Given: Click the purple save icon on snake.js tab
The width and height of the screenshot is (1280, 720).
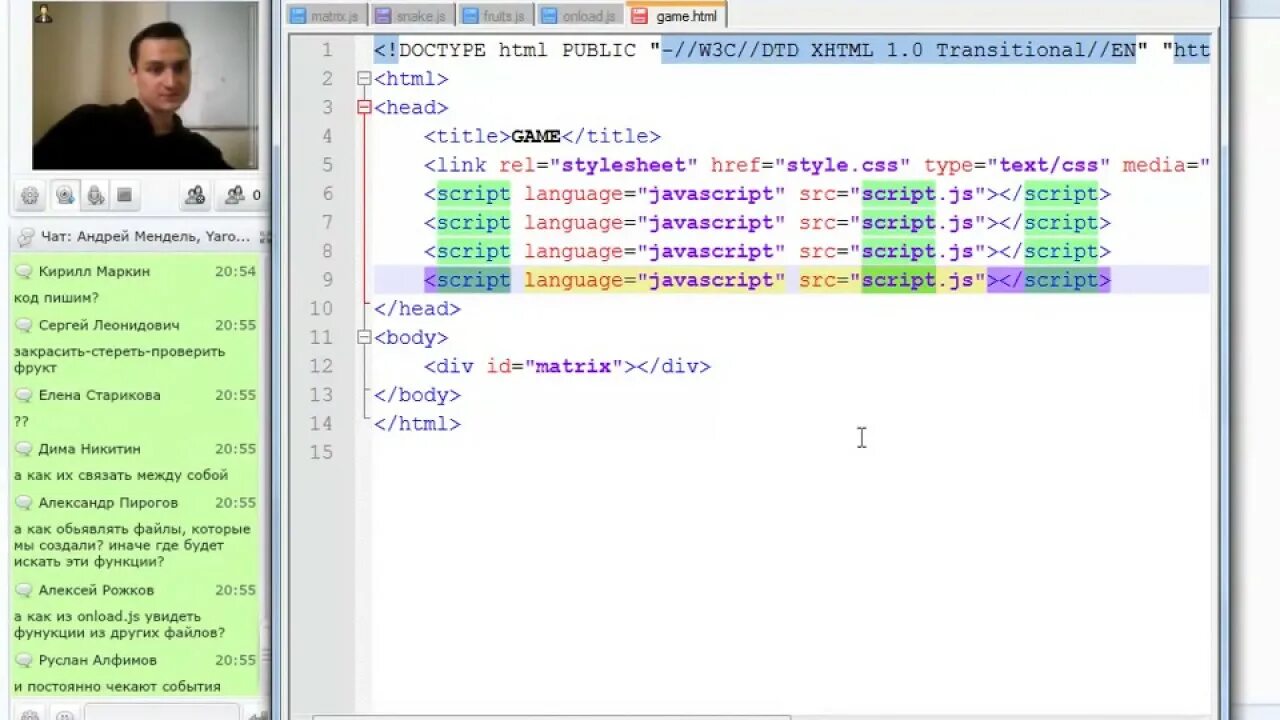Looking at the screenshot, I should [x=383, y=16].
